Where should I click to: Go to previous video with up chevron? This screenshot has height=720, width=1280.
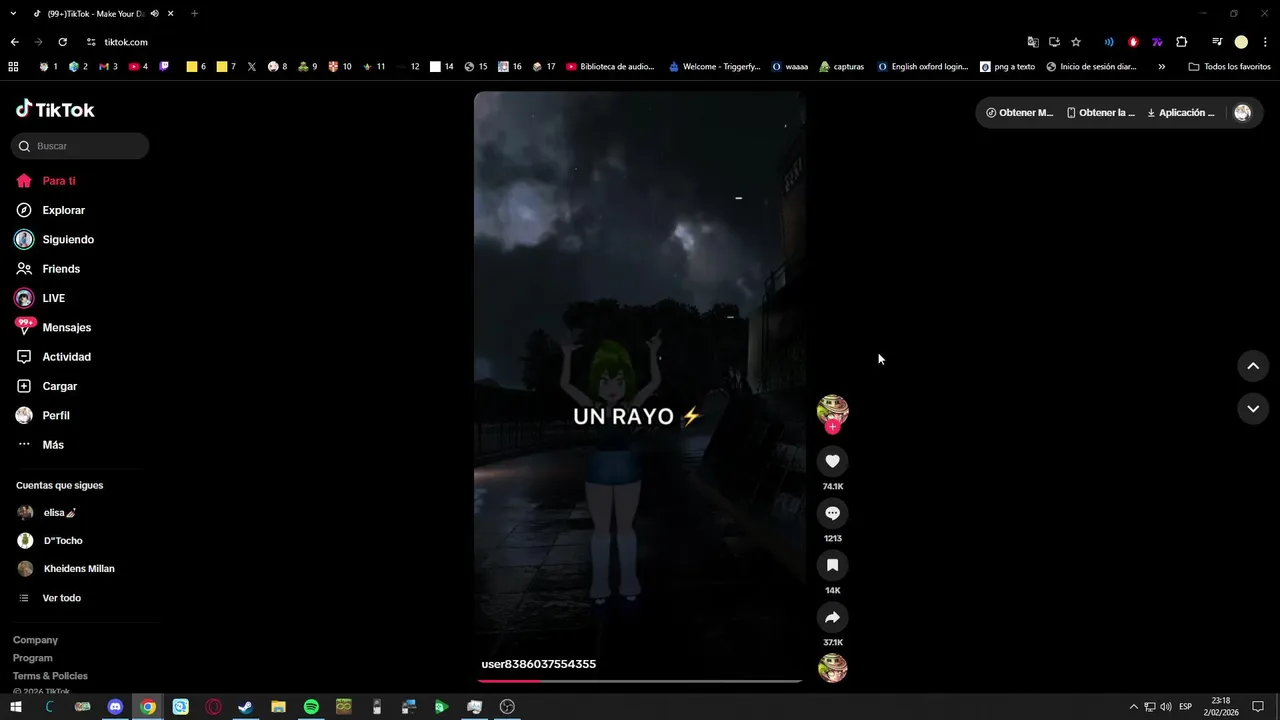click(1253, 366)
